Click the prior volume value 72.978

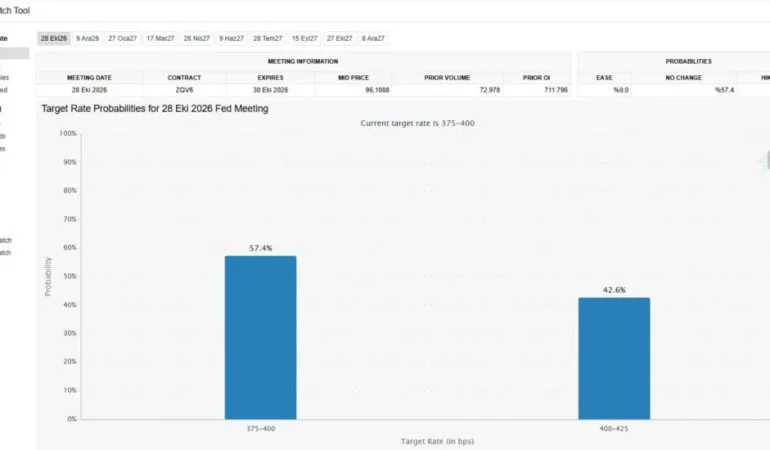[x=490, y=90]
